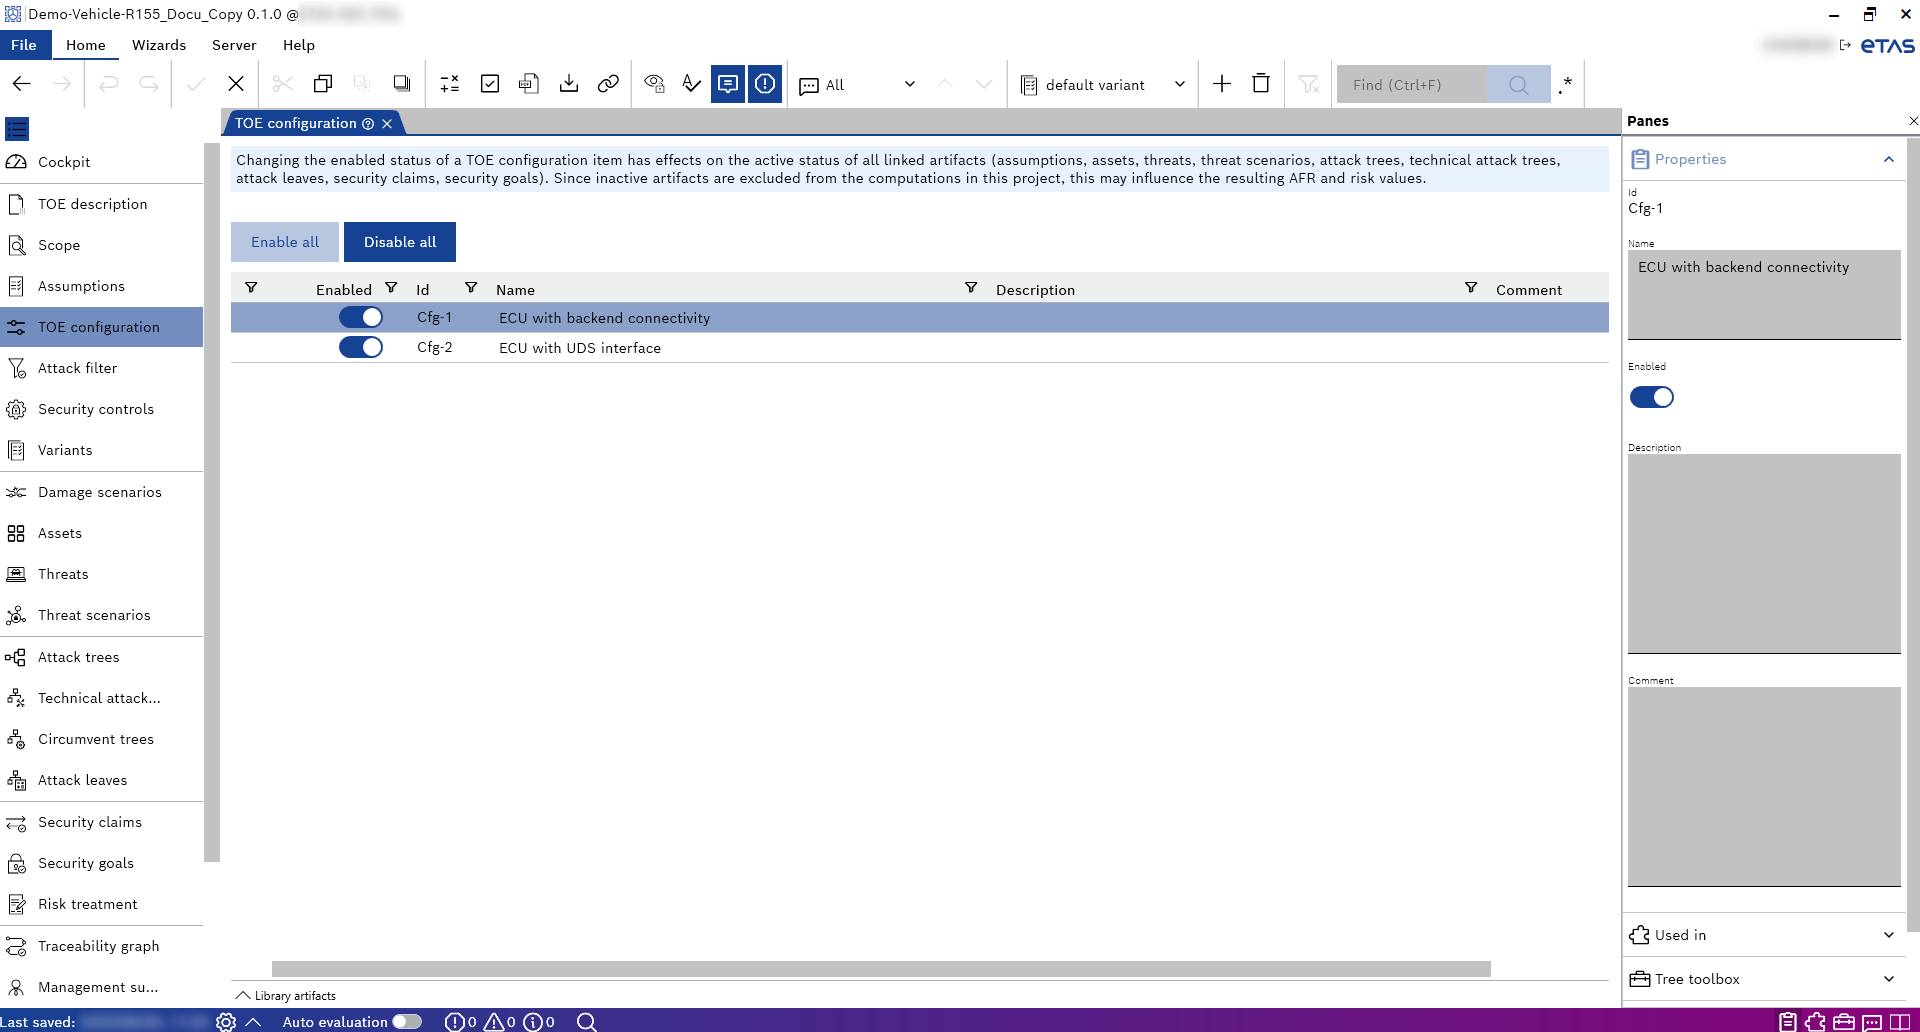Click the trash delete icon in toolbar
The height and width of the screenshot is (1032, 1920).
[1261, 84]
